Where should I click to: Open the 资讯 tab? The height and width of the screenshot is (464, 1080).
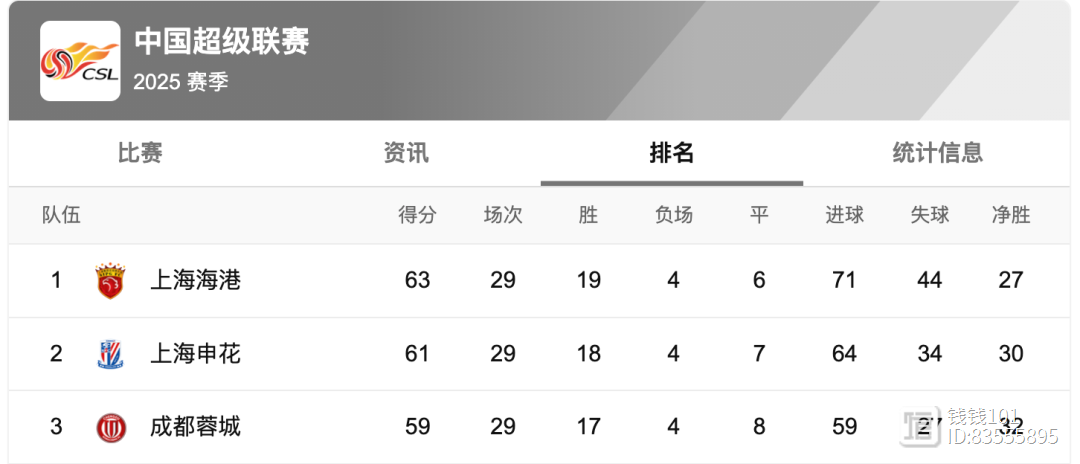click(x=406, y=153)
